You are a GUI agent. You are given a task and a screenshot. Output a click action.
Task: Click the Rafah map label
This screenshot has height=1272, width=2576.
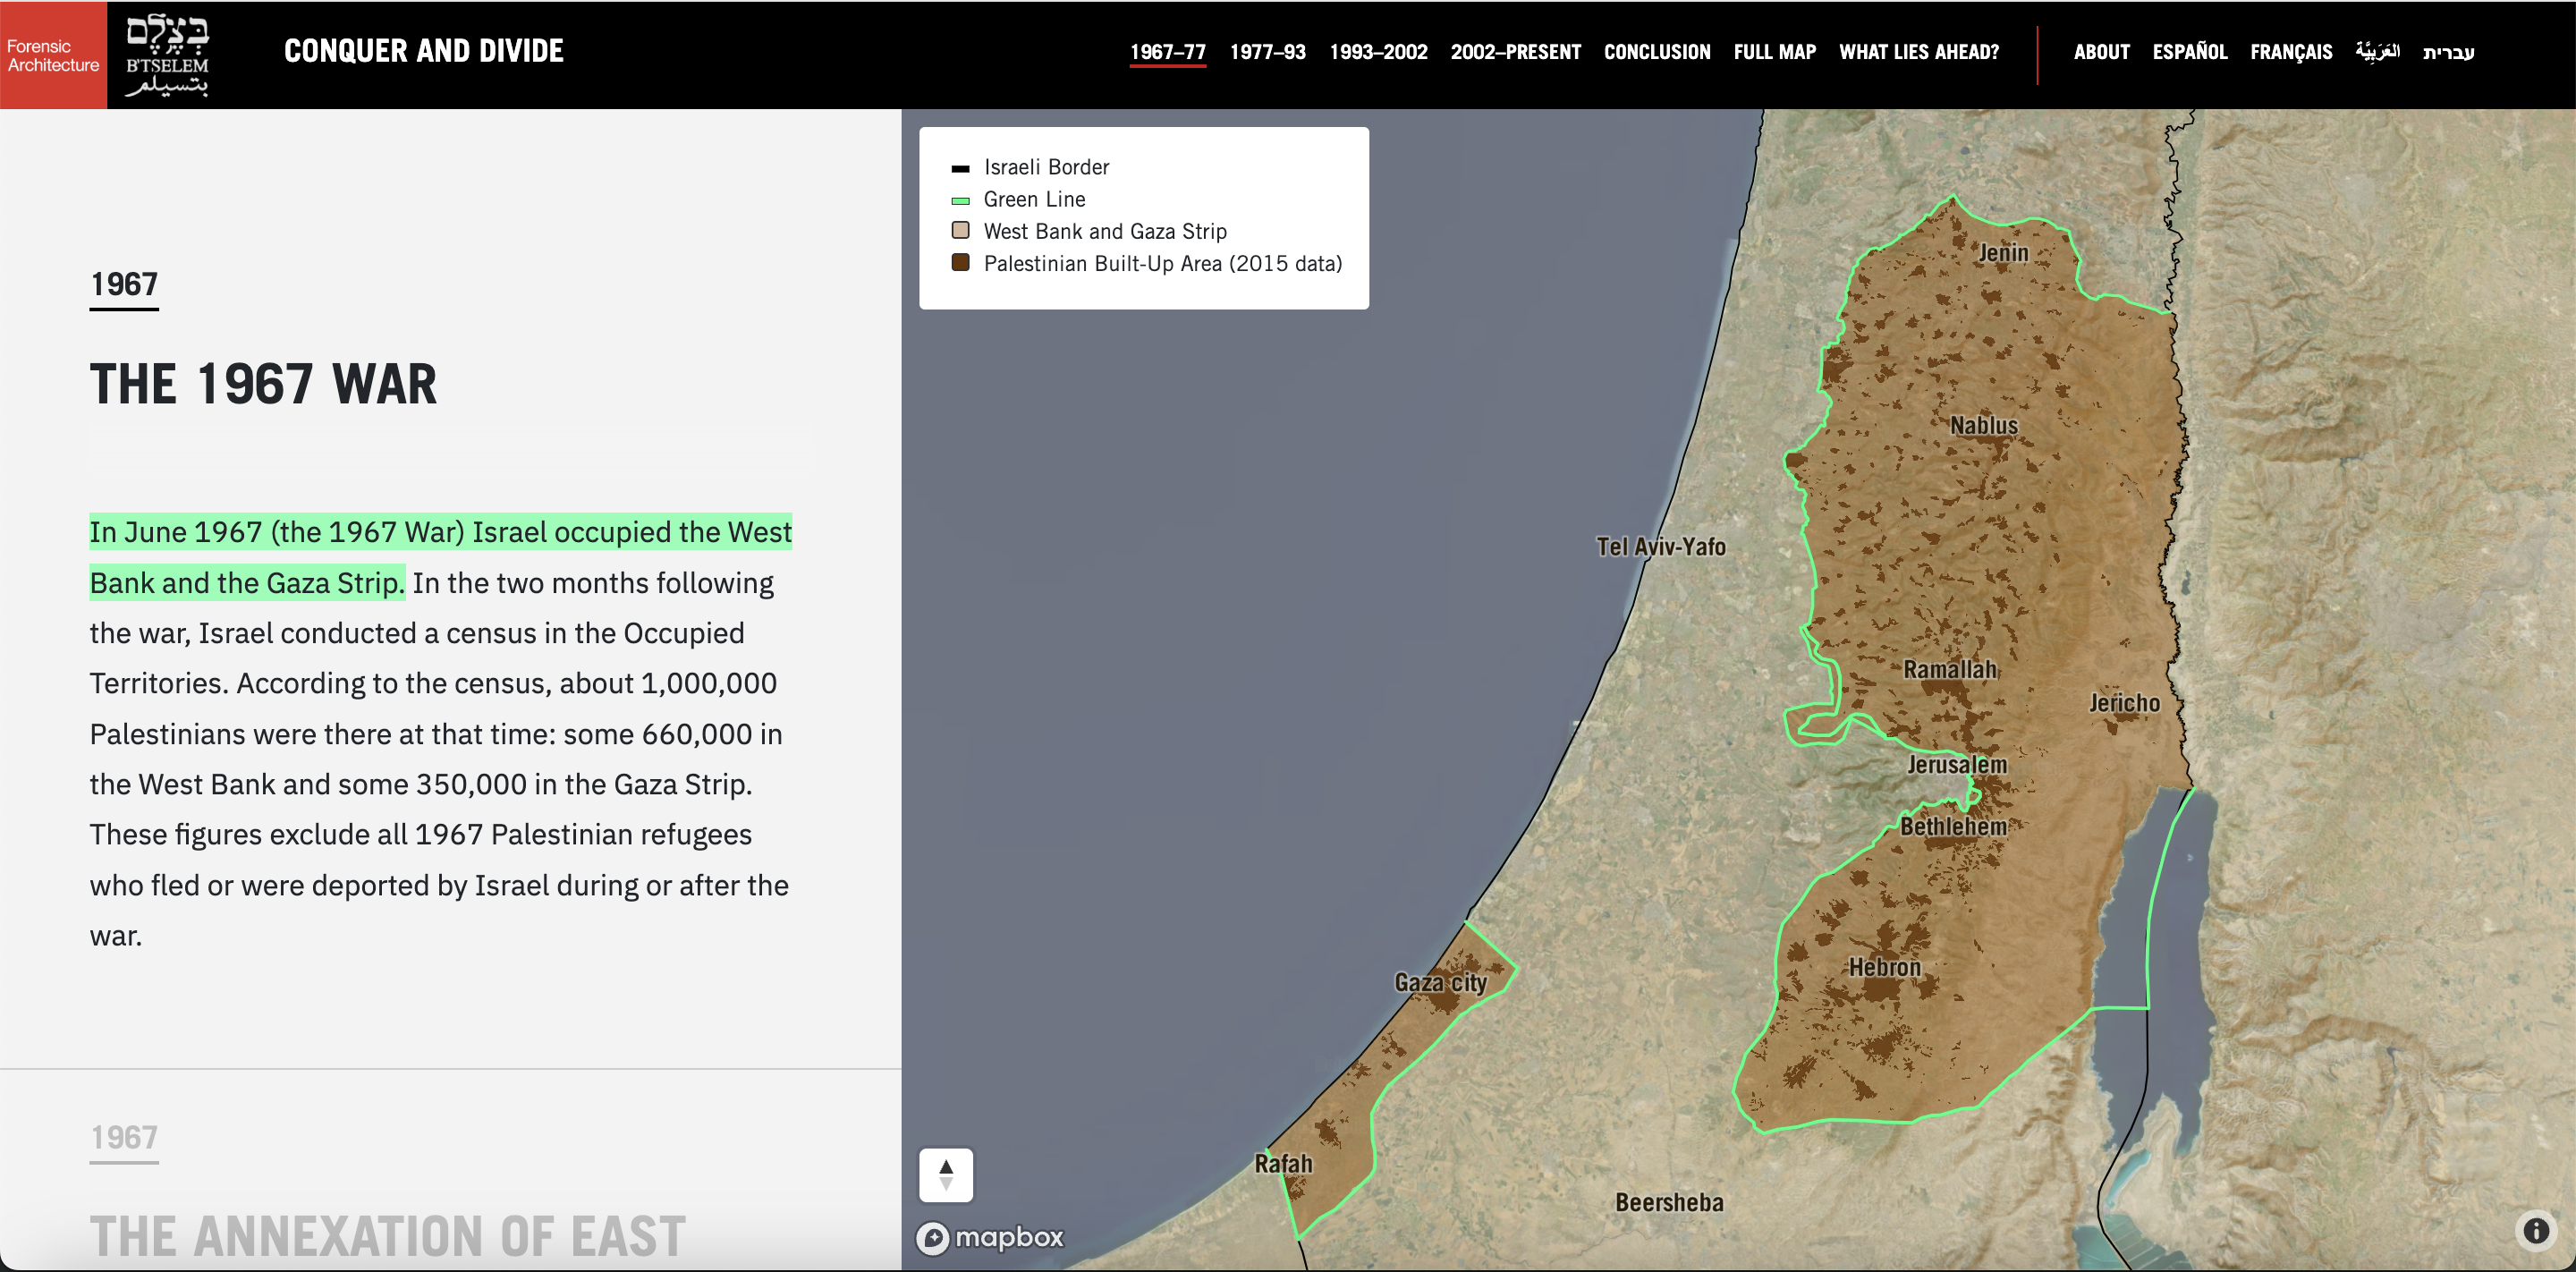(1283, 1164)
